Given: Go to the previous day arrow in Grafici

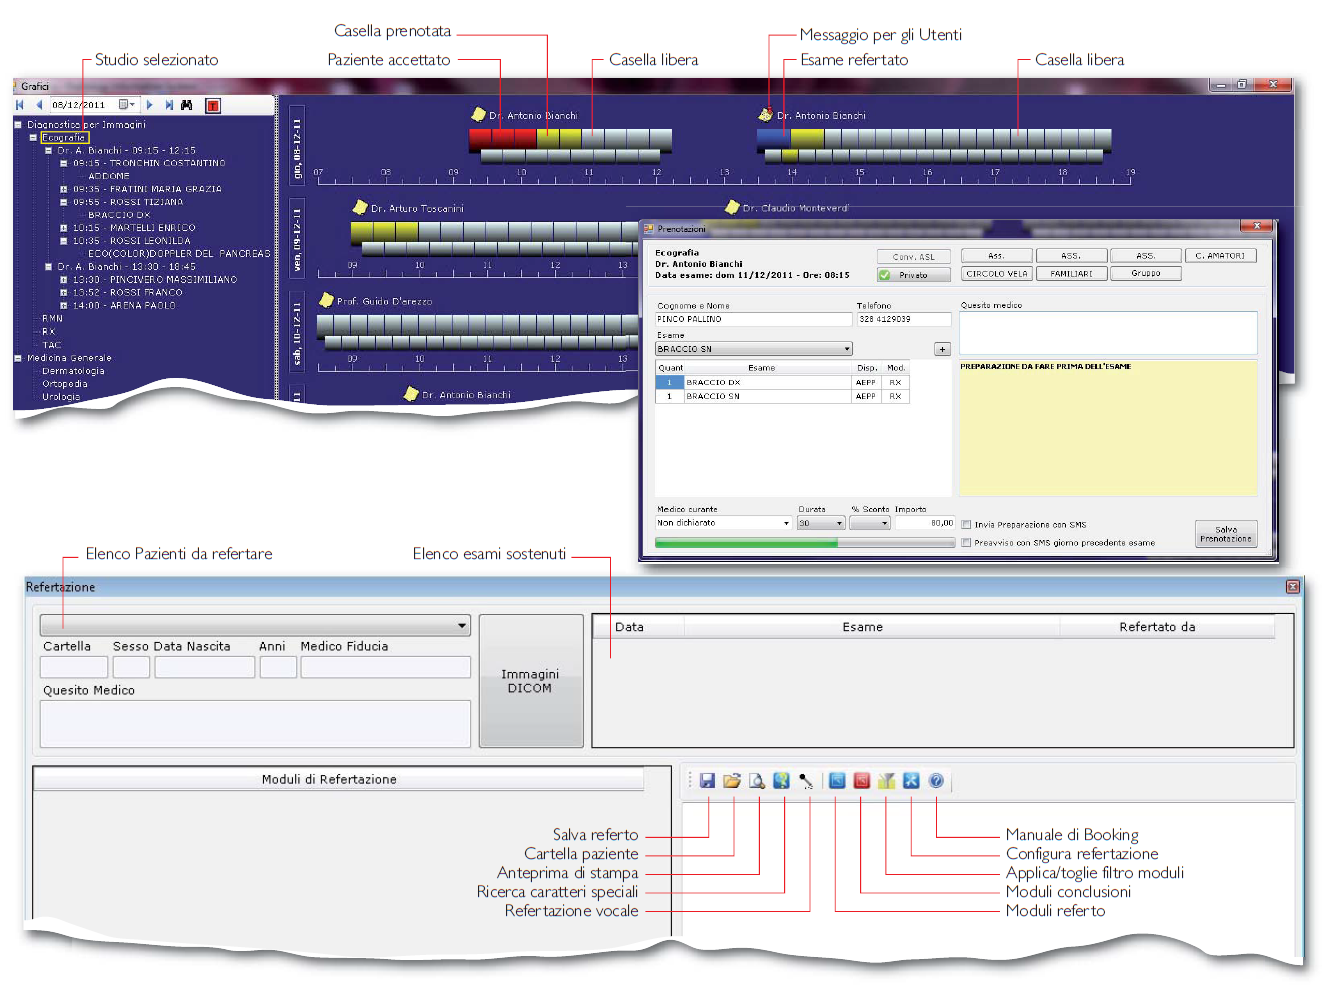Looking at the screenshot, I should coord(39,105).
